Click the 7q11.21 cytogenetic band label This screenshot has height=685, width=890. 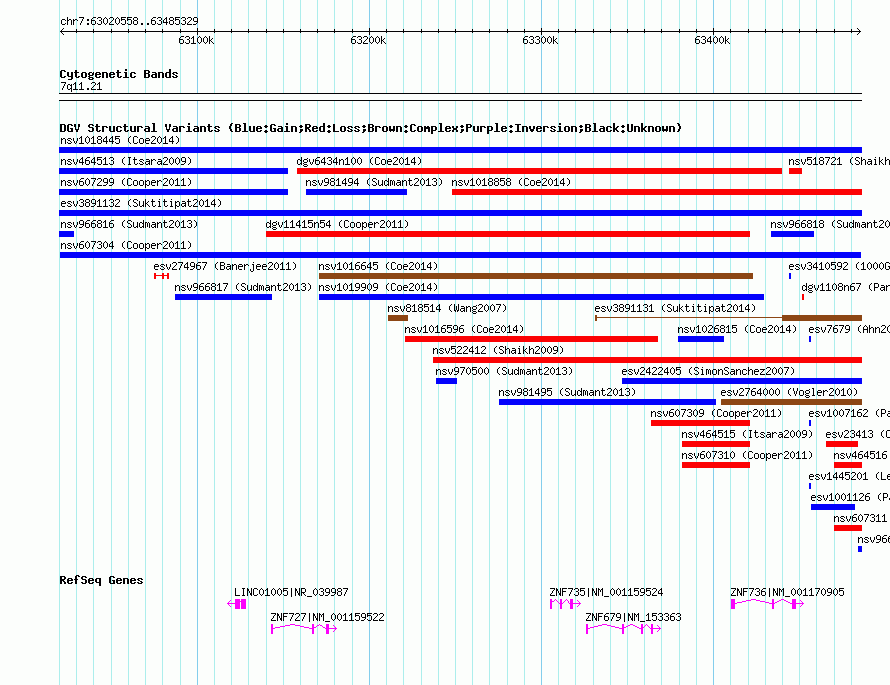[x=81, y=86]
